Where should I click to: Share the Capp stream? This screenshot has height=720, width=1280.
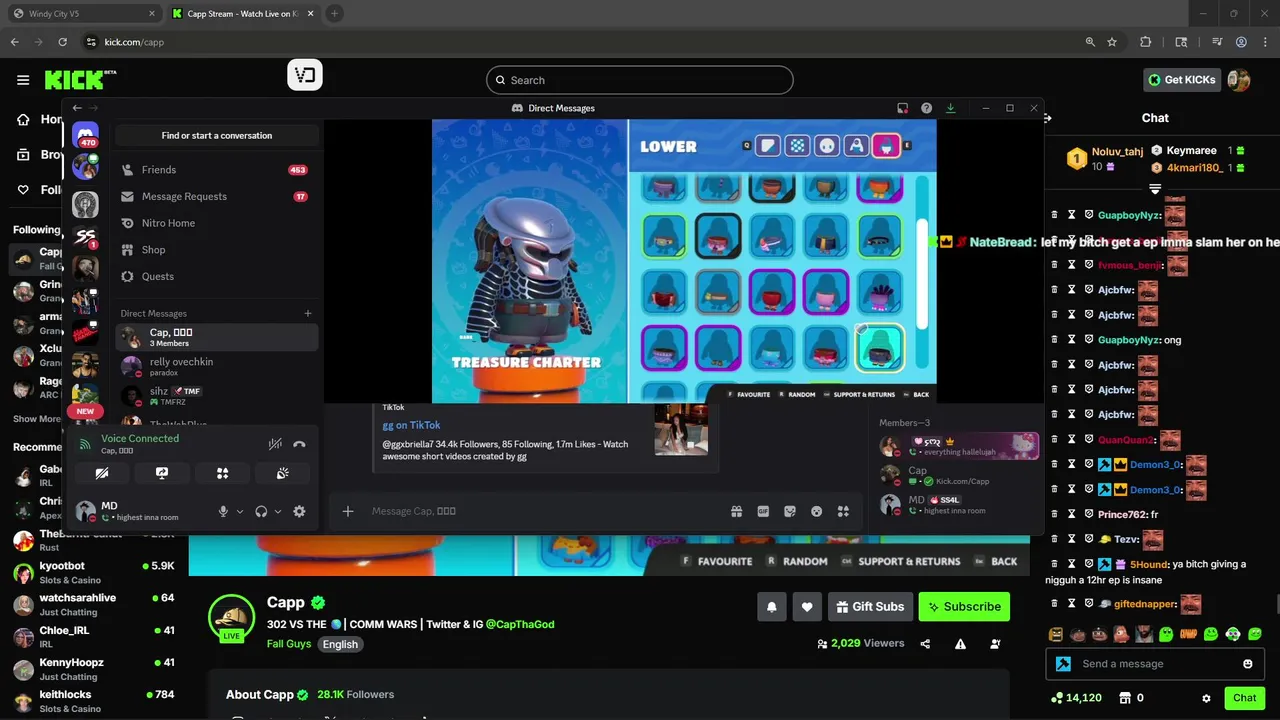[925, 644]
